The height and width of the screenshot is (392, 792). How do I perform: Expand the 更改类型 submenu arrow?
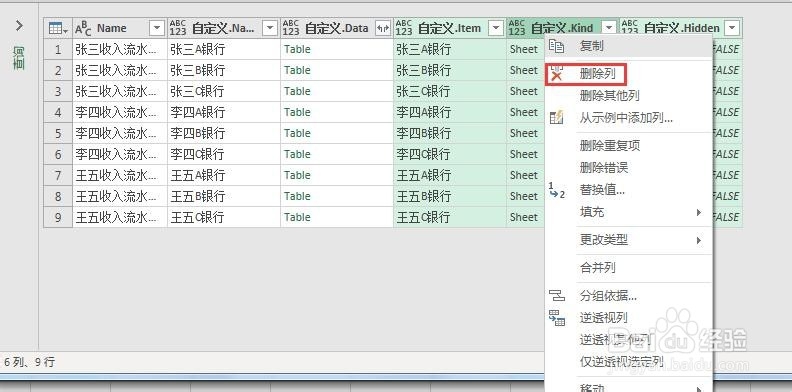[x=699, y=240]
